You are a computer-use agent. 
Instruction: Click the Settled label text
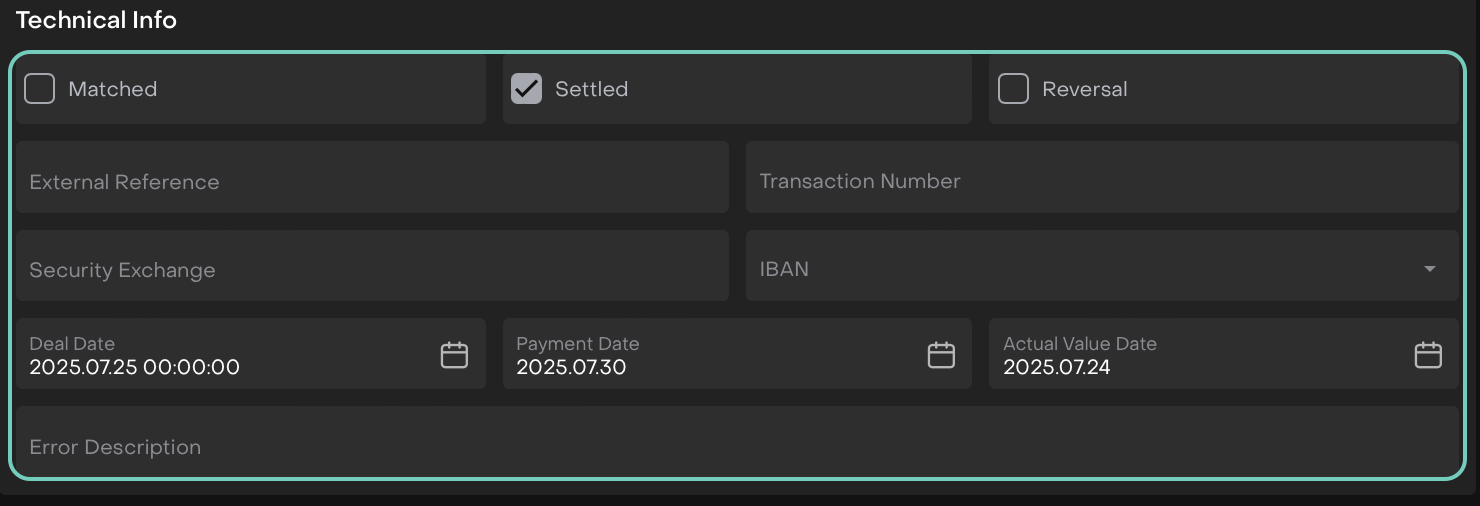coord(591,89)
